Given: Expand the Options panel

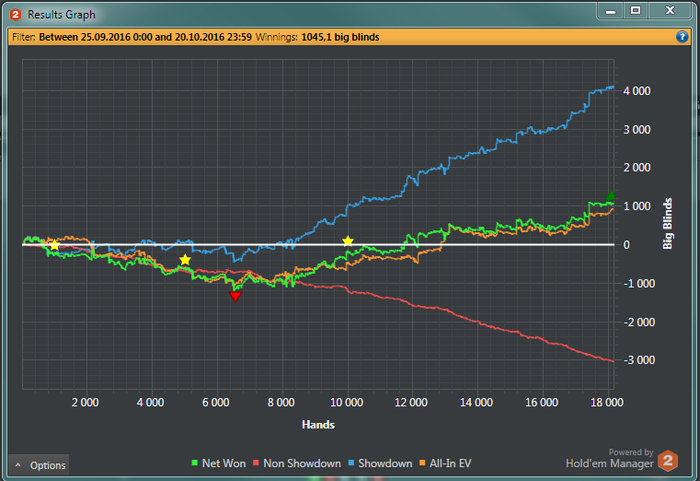Looking at the screenshot, I should coord(39,465).
